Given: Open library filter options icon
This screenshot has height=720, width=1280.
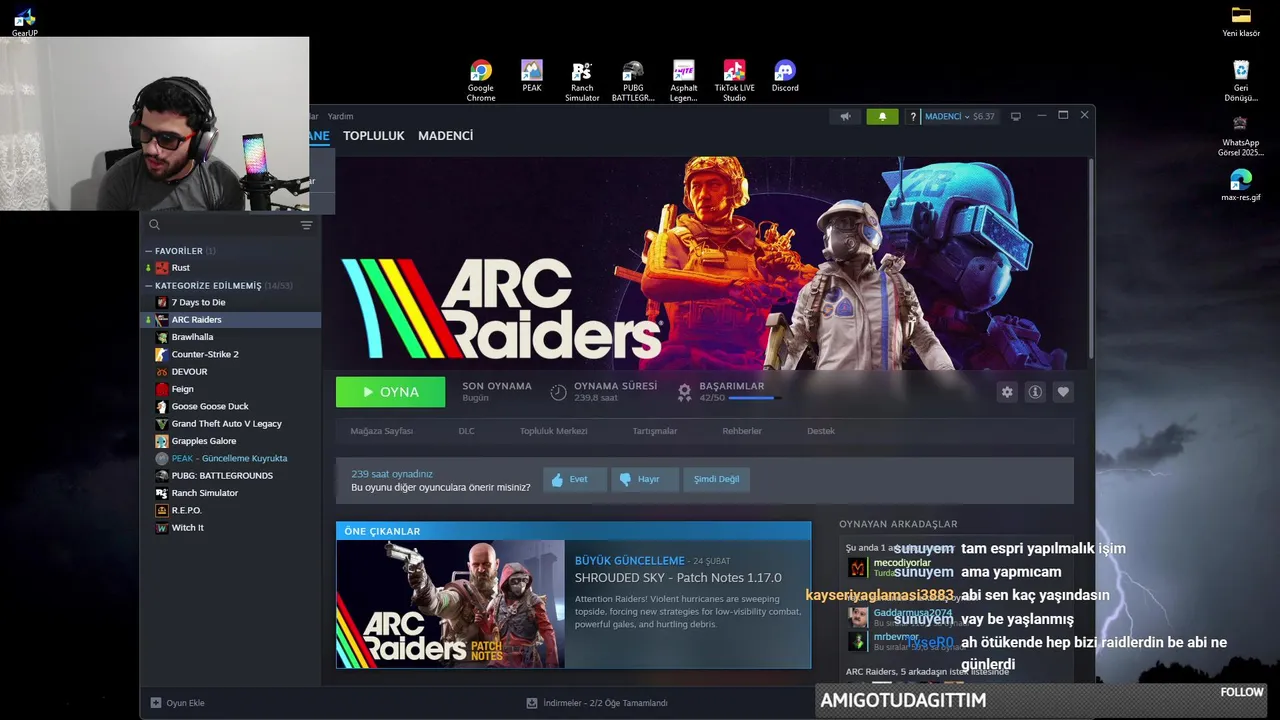Looking at the screenshot, I should [306, 225].
